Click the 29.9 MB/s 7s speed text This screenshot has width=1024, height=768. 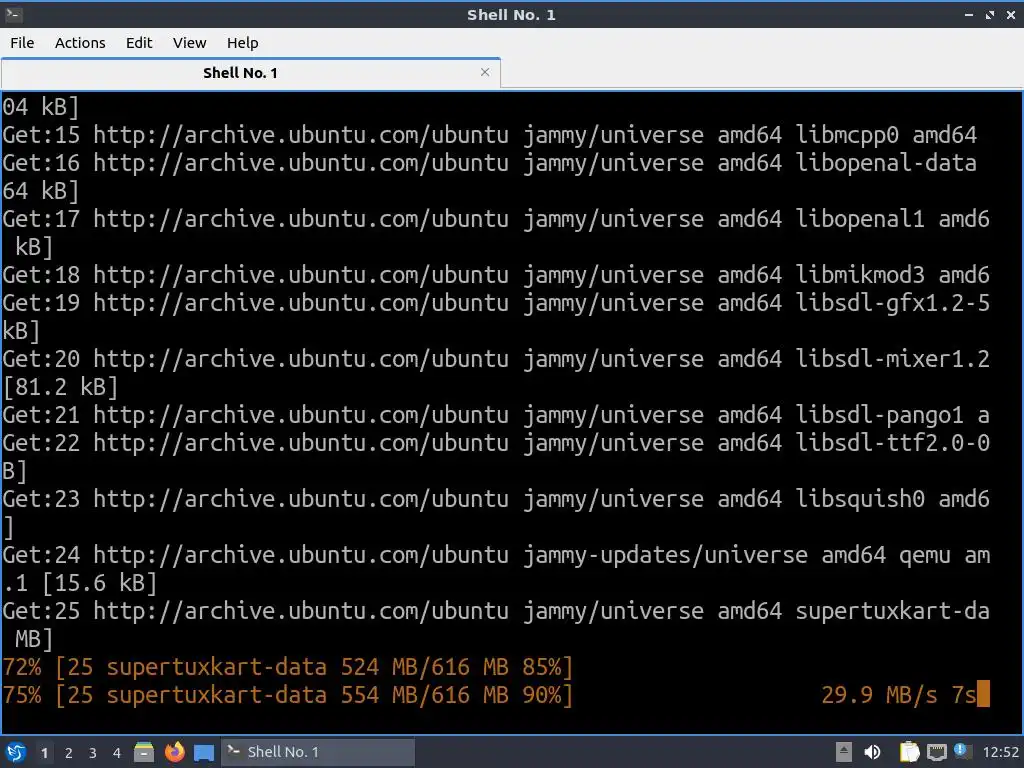coord(899,696)
